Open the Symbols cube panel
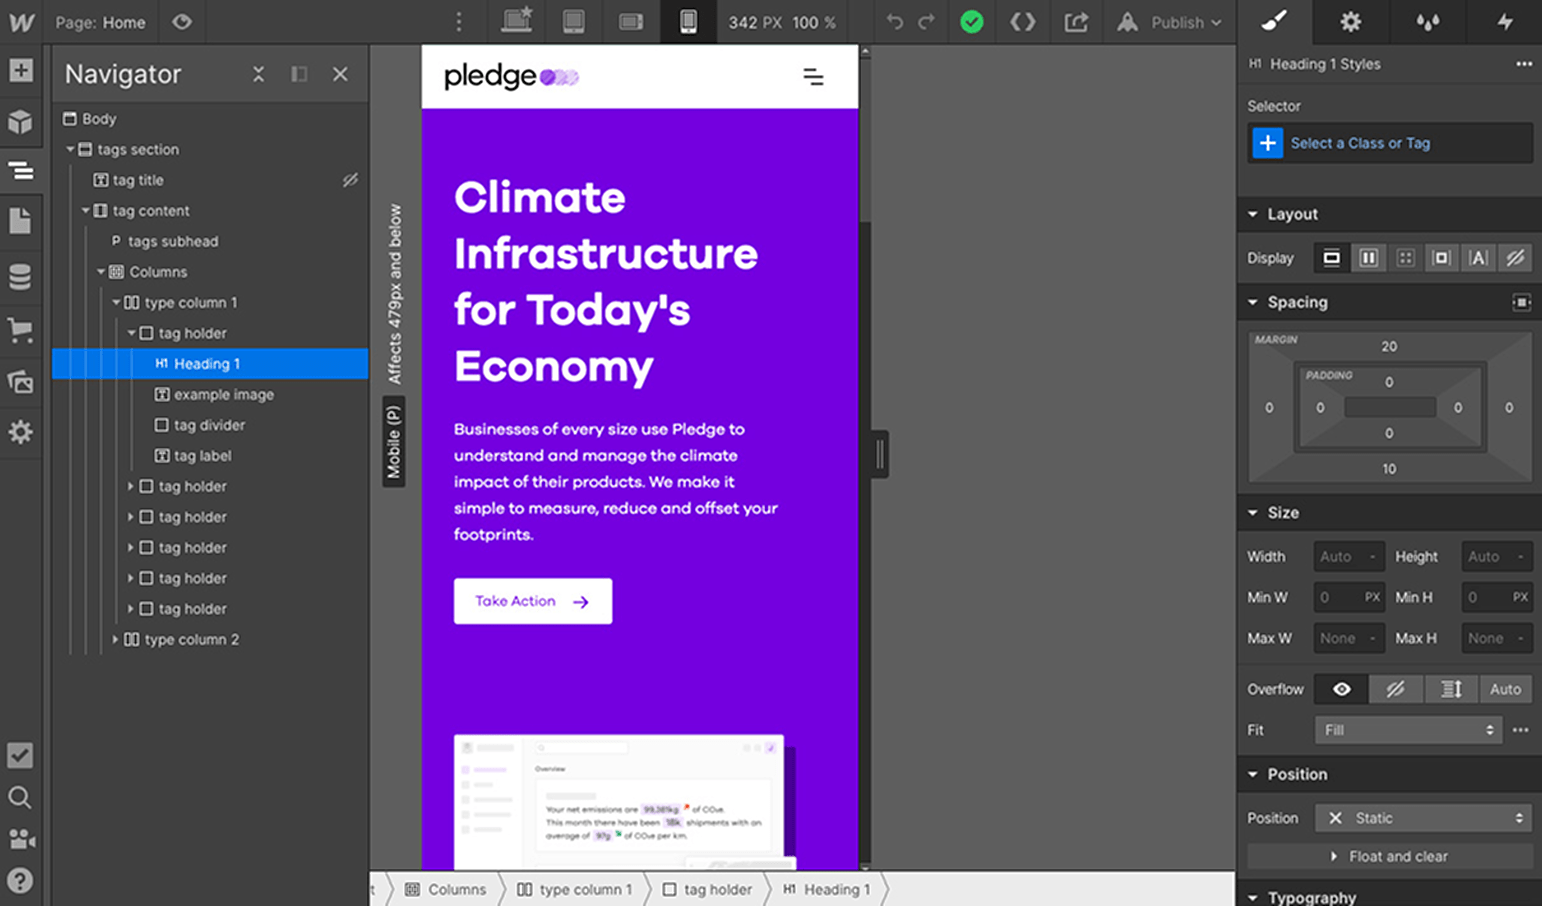Viewport: 1542px width, 906px height. point(21,121)
